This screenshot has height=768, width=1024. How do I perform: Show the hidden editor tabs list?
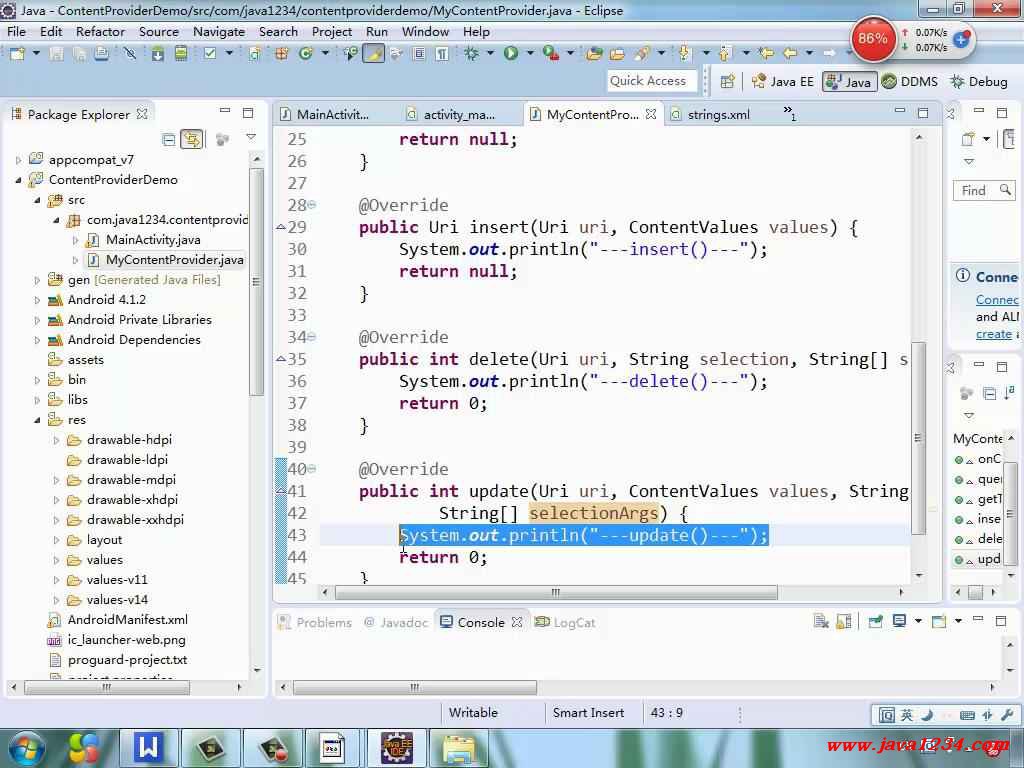790,114
